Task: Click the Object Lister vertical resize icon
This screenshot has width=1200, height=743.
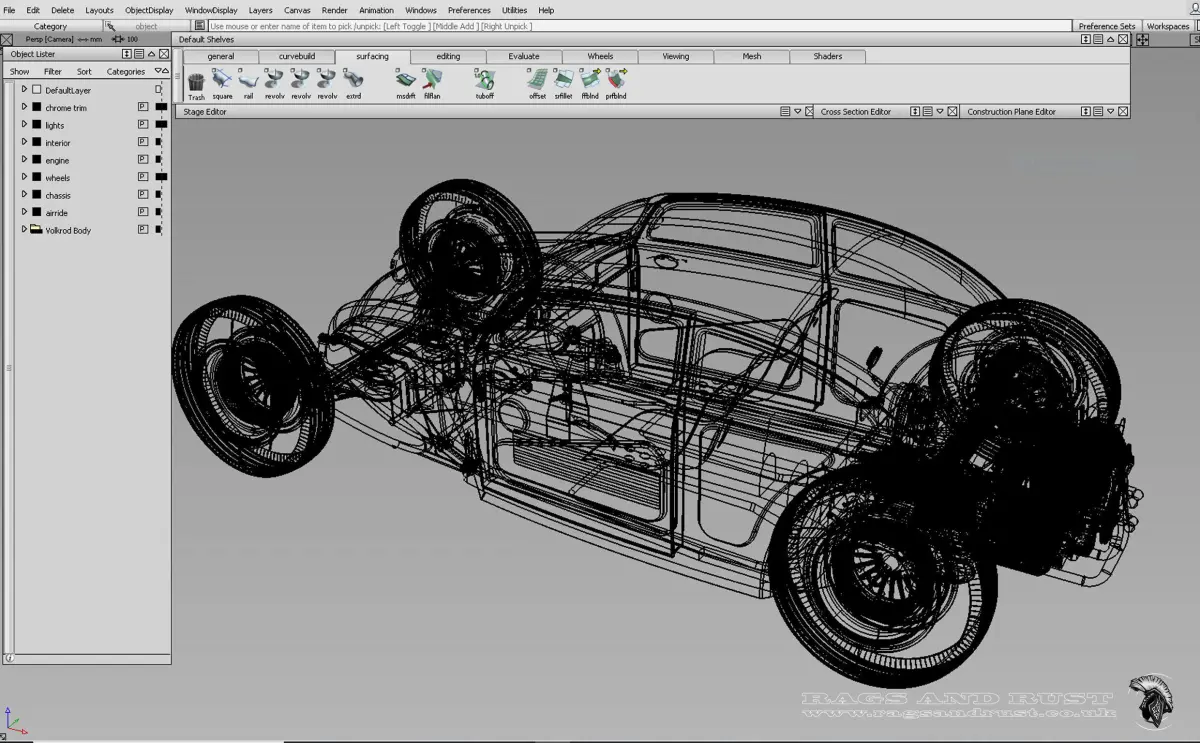Action: pos(127,54)
